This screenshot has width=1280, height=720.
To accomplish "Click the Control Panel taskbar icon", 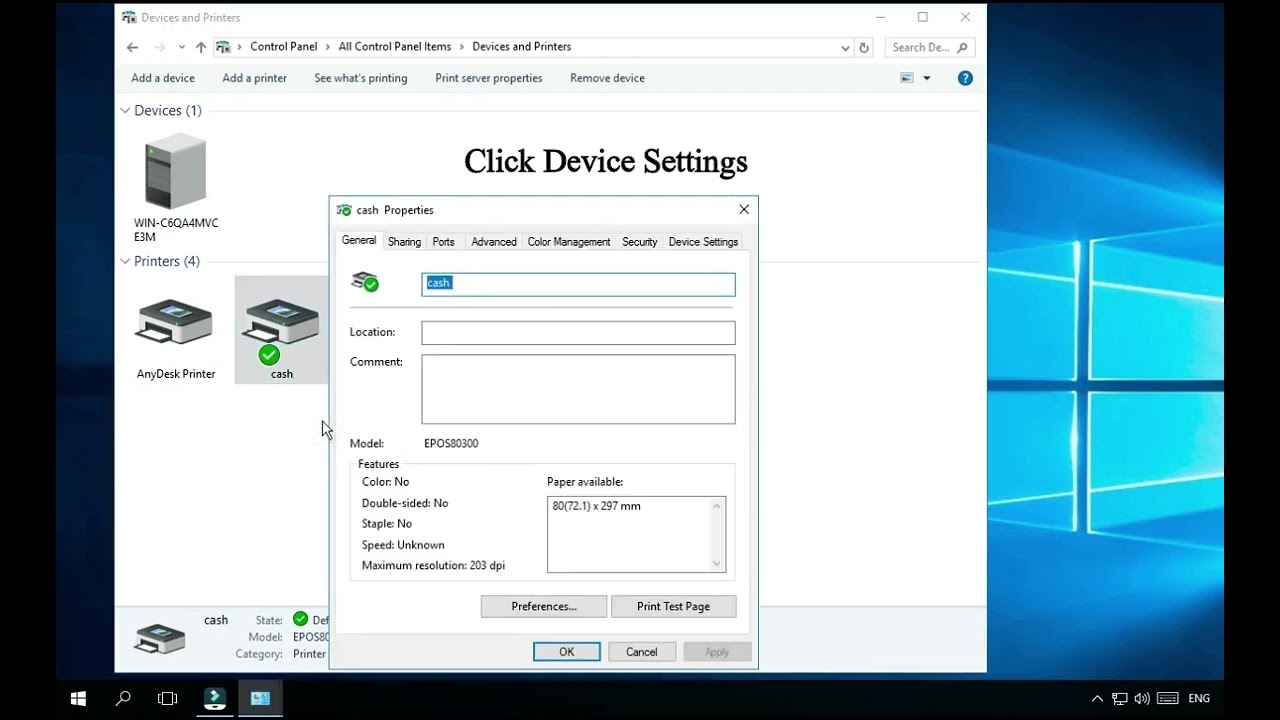I will point(260,699).
